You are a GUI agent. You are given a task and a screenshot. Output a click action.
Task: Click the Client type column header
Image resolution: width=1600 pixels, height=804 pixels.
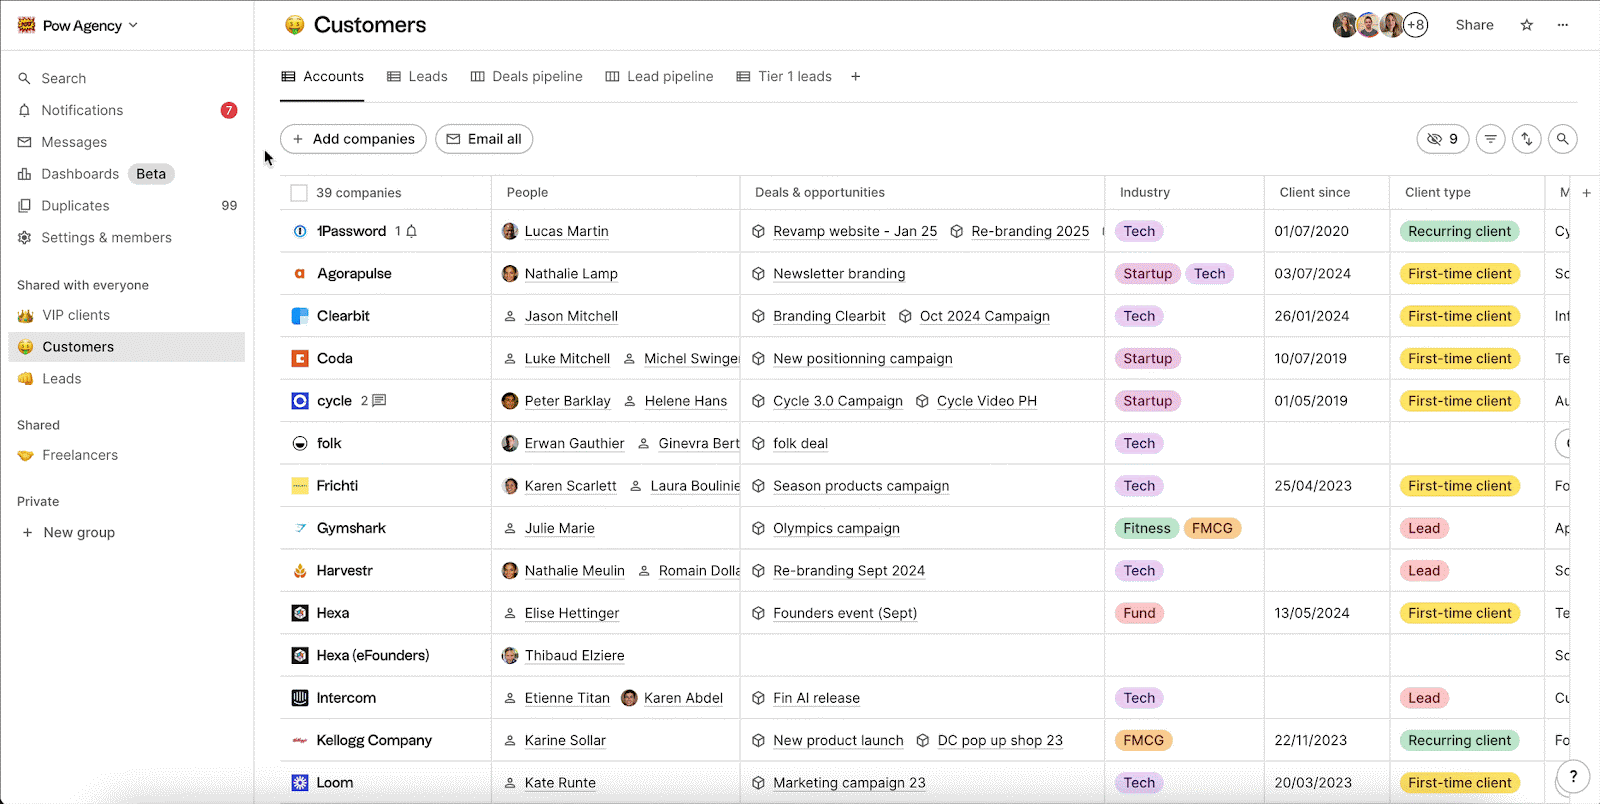click(x=1437, y=193)
